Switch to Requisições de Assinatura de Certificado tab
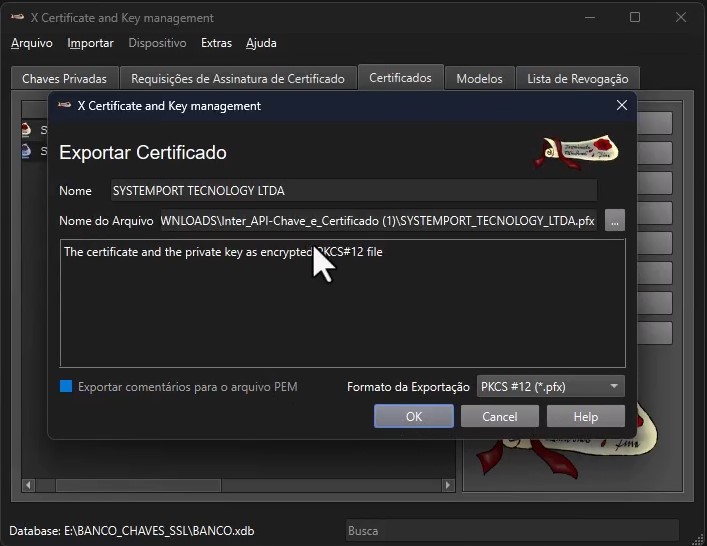This screenshot has height=546, width=707. coord(238,78)
